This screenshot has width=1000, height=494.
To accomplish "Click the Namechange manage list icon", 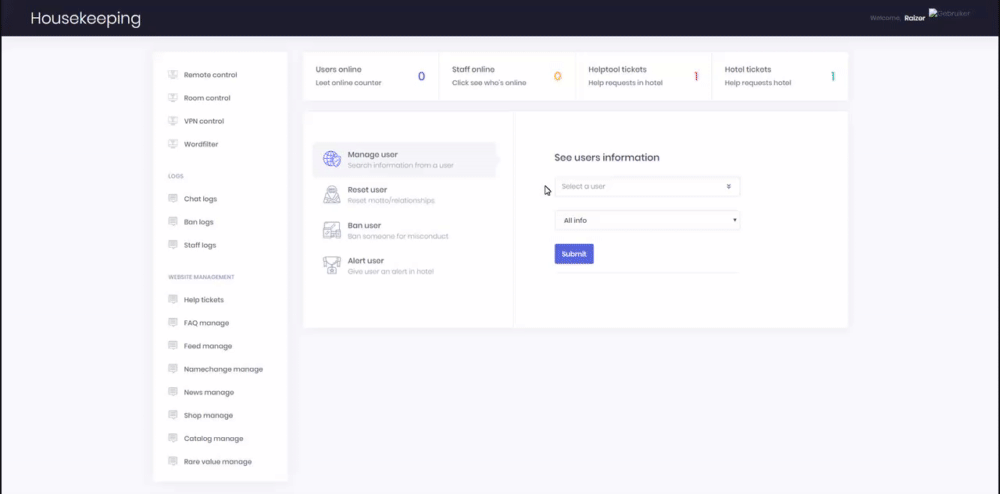I will coord(172,368).
